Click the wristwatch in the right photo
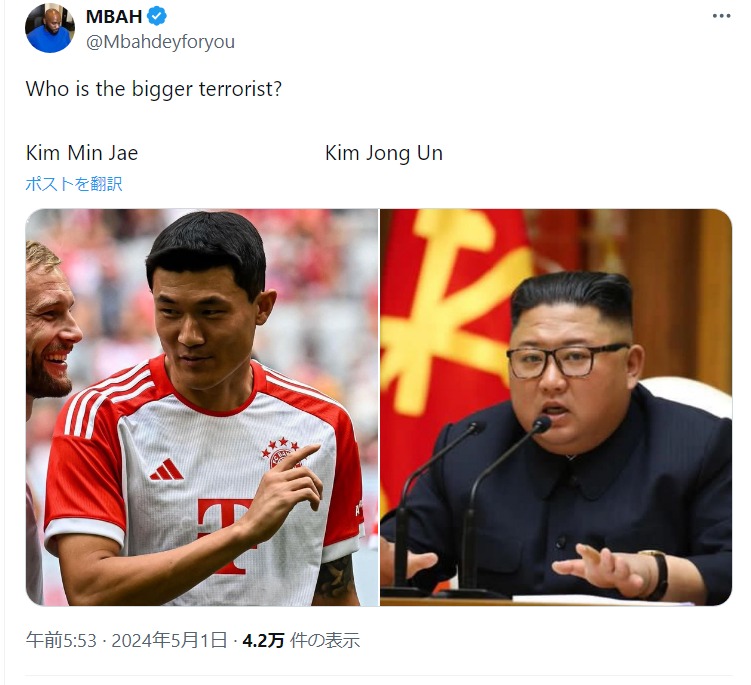 (657, 575)
